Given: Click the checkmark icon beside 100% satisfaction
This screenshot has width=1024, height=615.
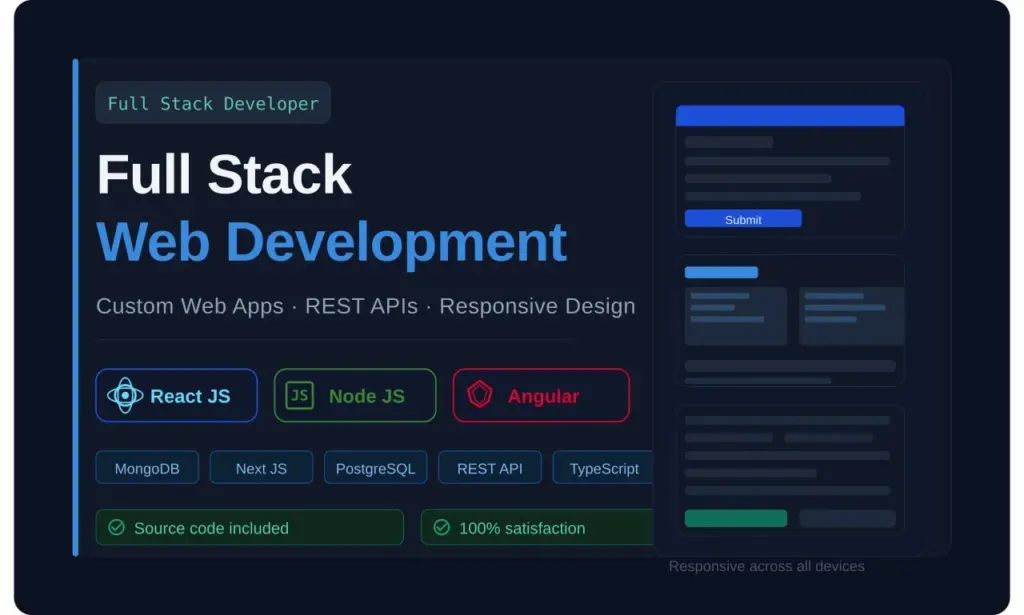Looking at the screenshot, I should pyautogui.click(x=441, y=528).
